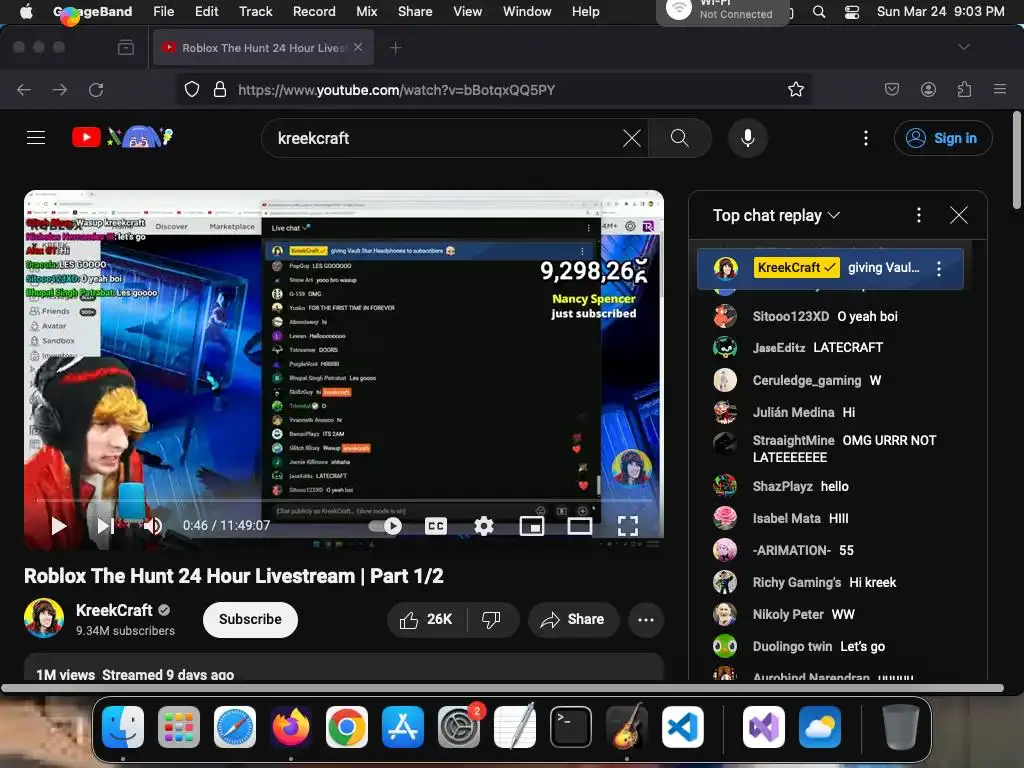This screenshot has height=768, width=1024.
Task: Start voice search with the microphone
Action: (748, 138)
